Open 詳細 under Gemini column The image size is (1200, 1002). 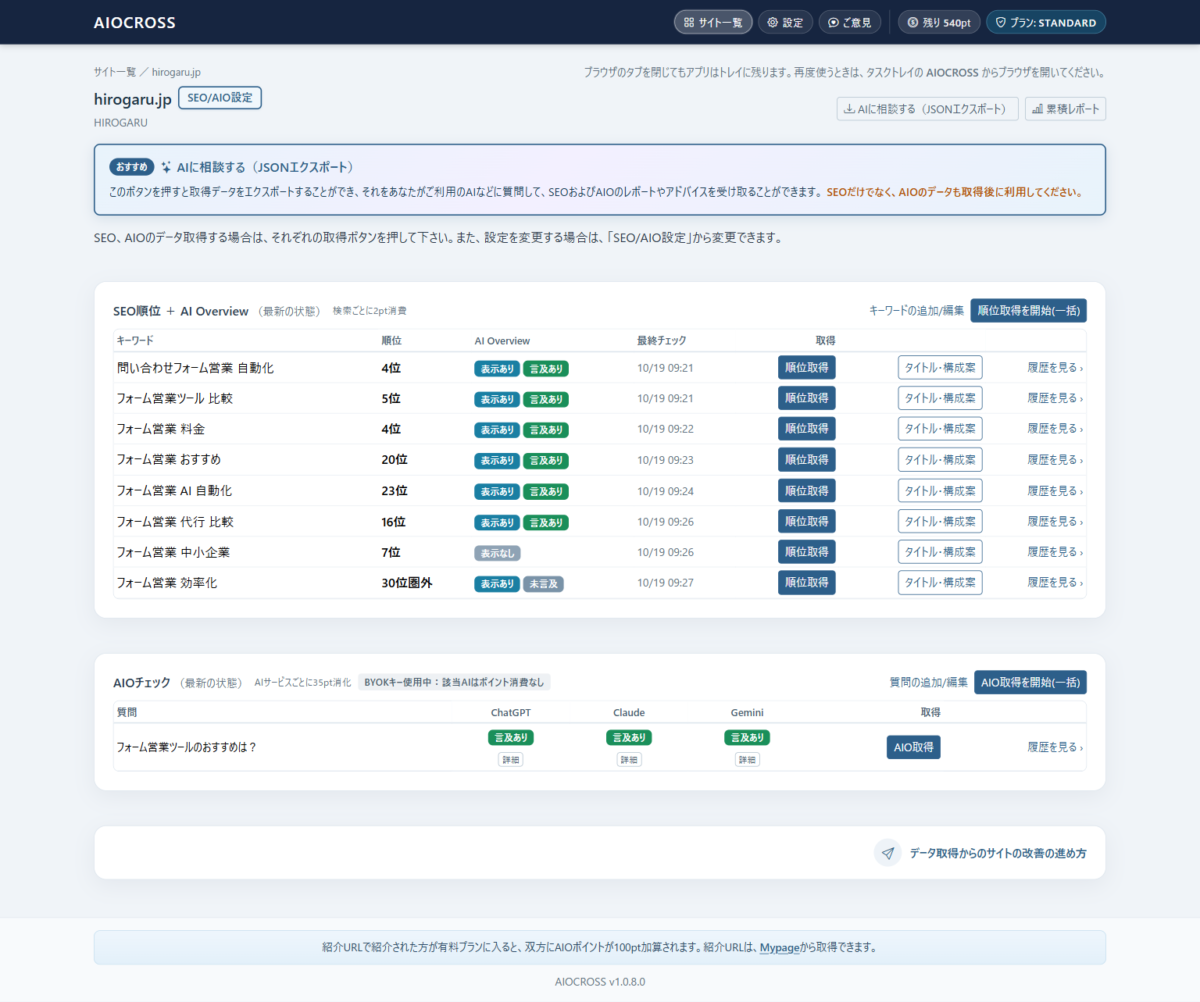(747, 760)
